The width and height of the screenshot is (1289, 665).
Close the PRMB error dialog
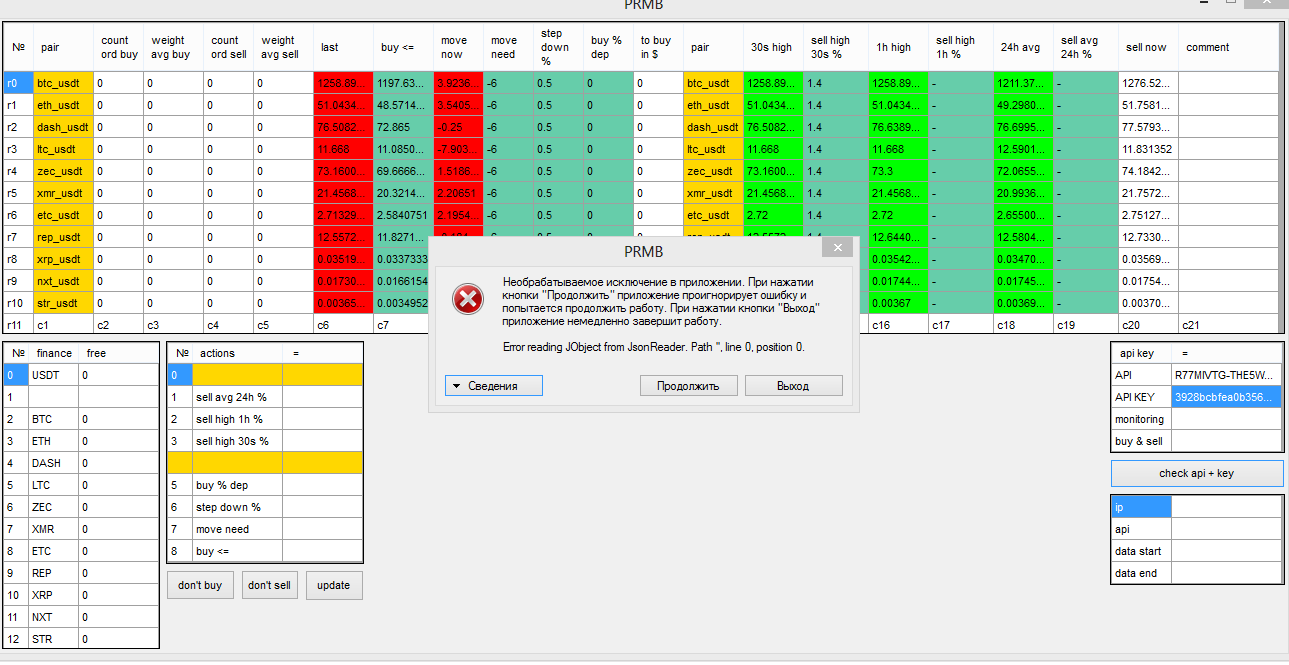[838, 248]
